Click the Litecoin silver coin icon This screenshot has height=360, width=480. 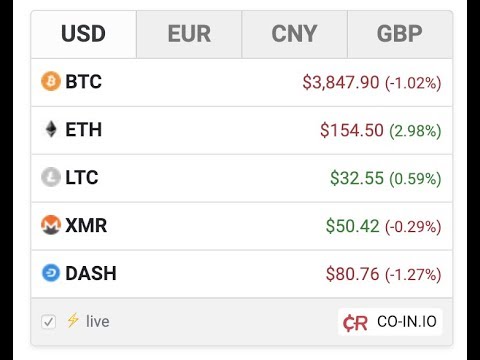pyautogui.click(x=51, y=177)
